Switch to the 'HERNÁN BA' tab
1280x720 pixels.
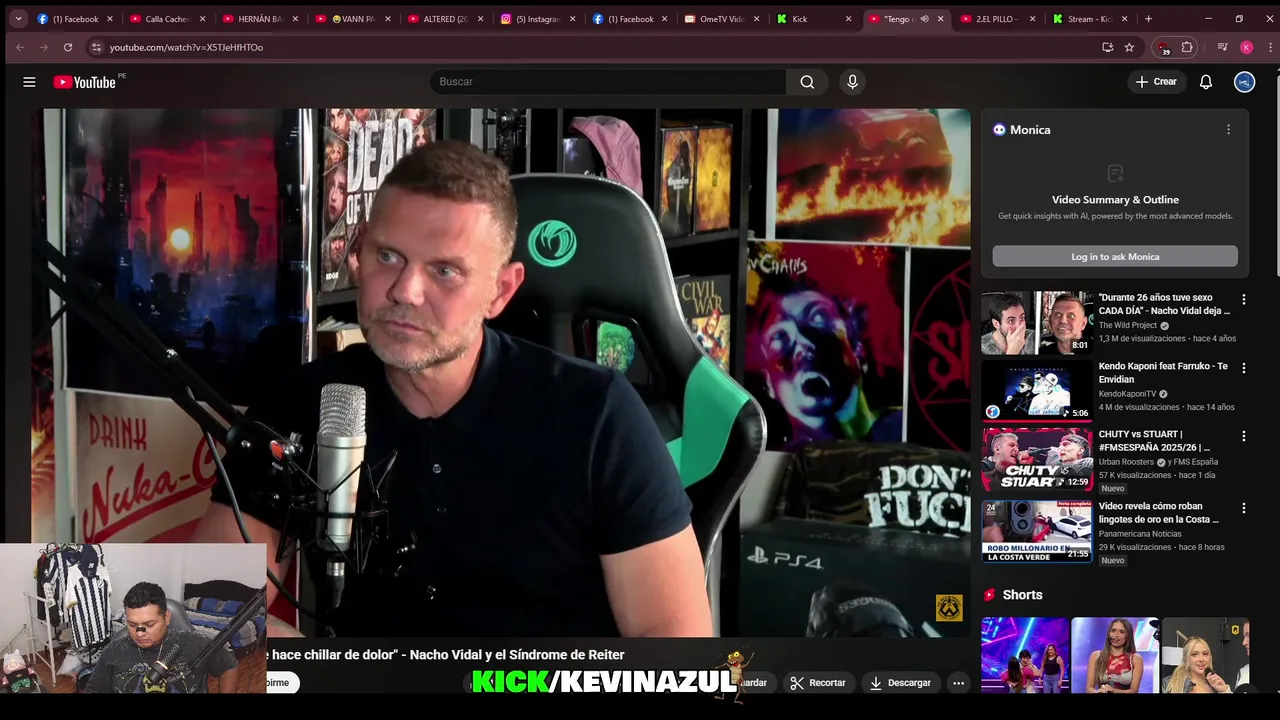coord(260,19)
